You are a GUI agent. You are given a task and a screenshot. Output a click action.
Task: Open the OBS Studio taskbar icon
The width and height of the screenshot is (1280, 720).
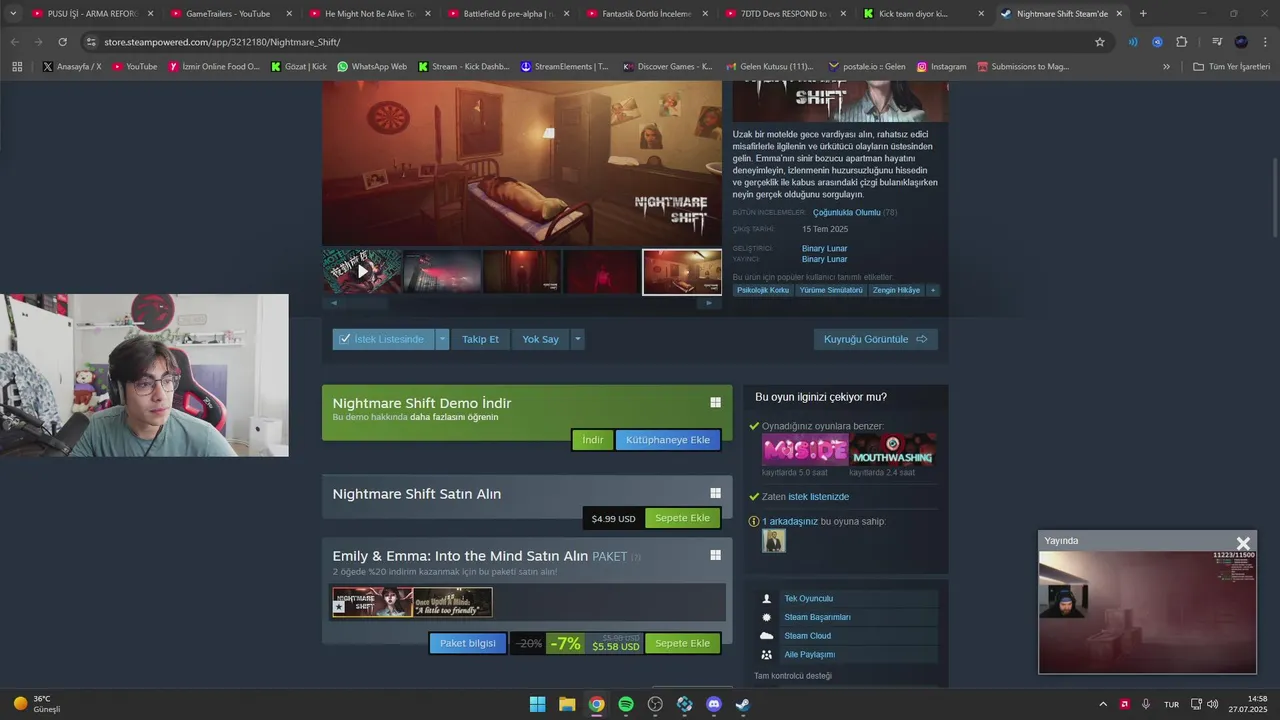tap(655, 704)
